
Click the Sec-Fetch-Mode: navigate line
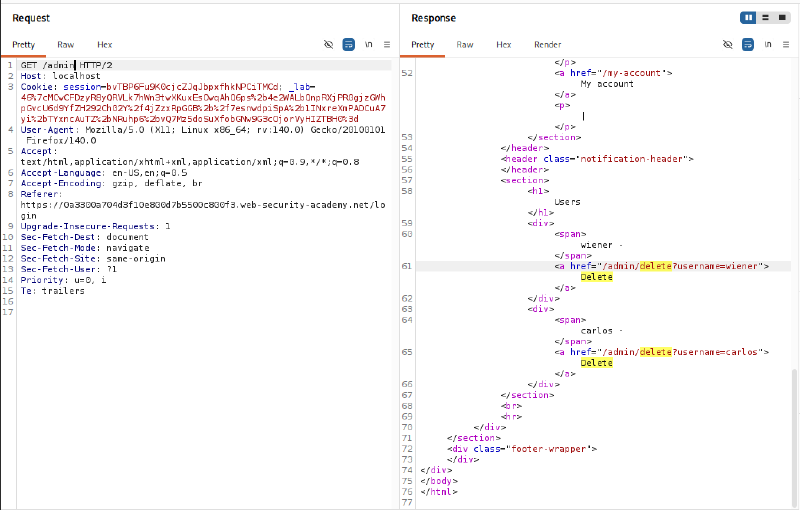point(85,247)
